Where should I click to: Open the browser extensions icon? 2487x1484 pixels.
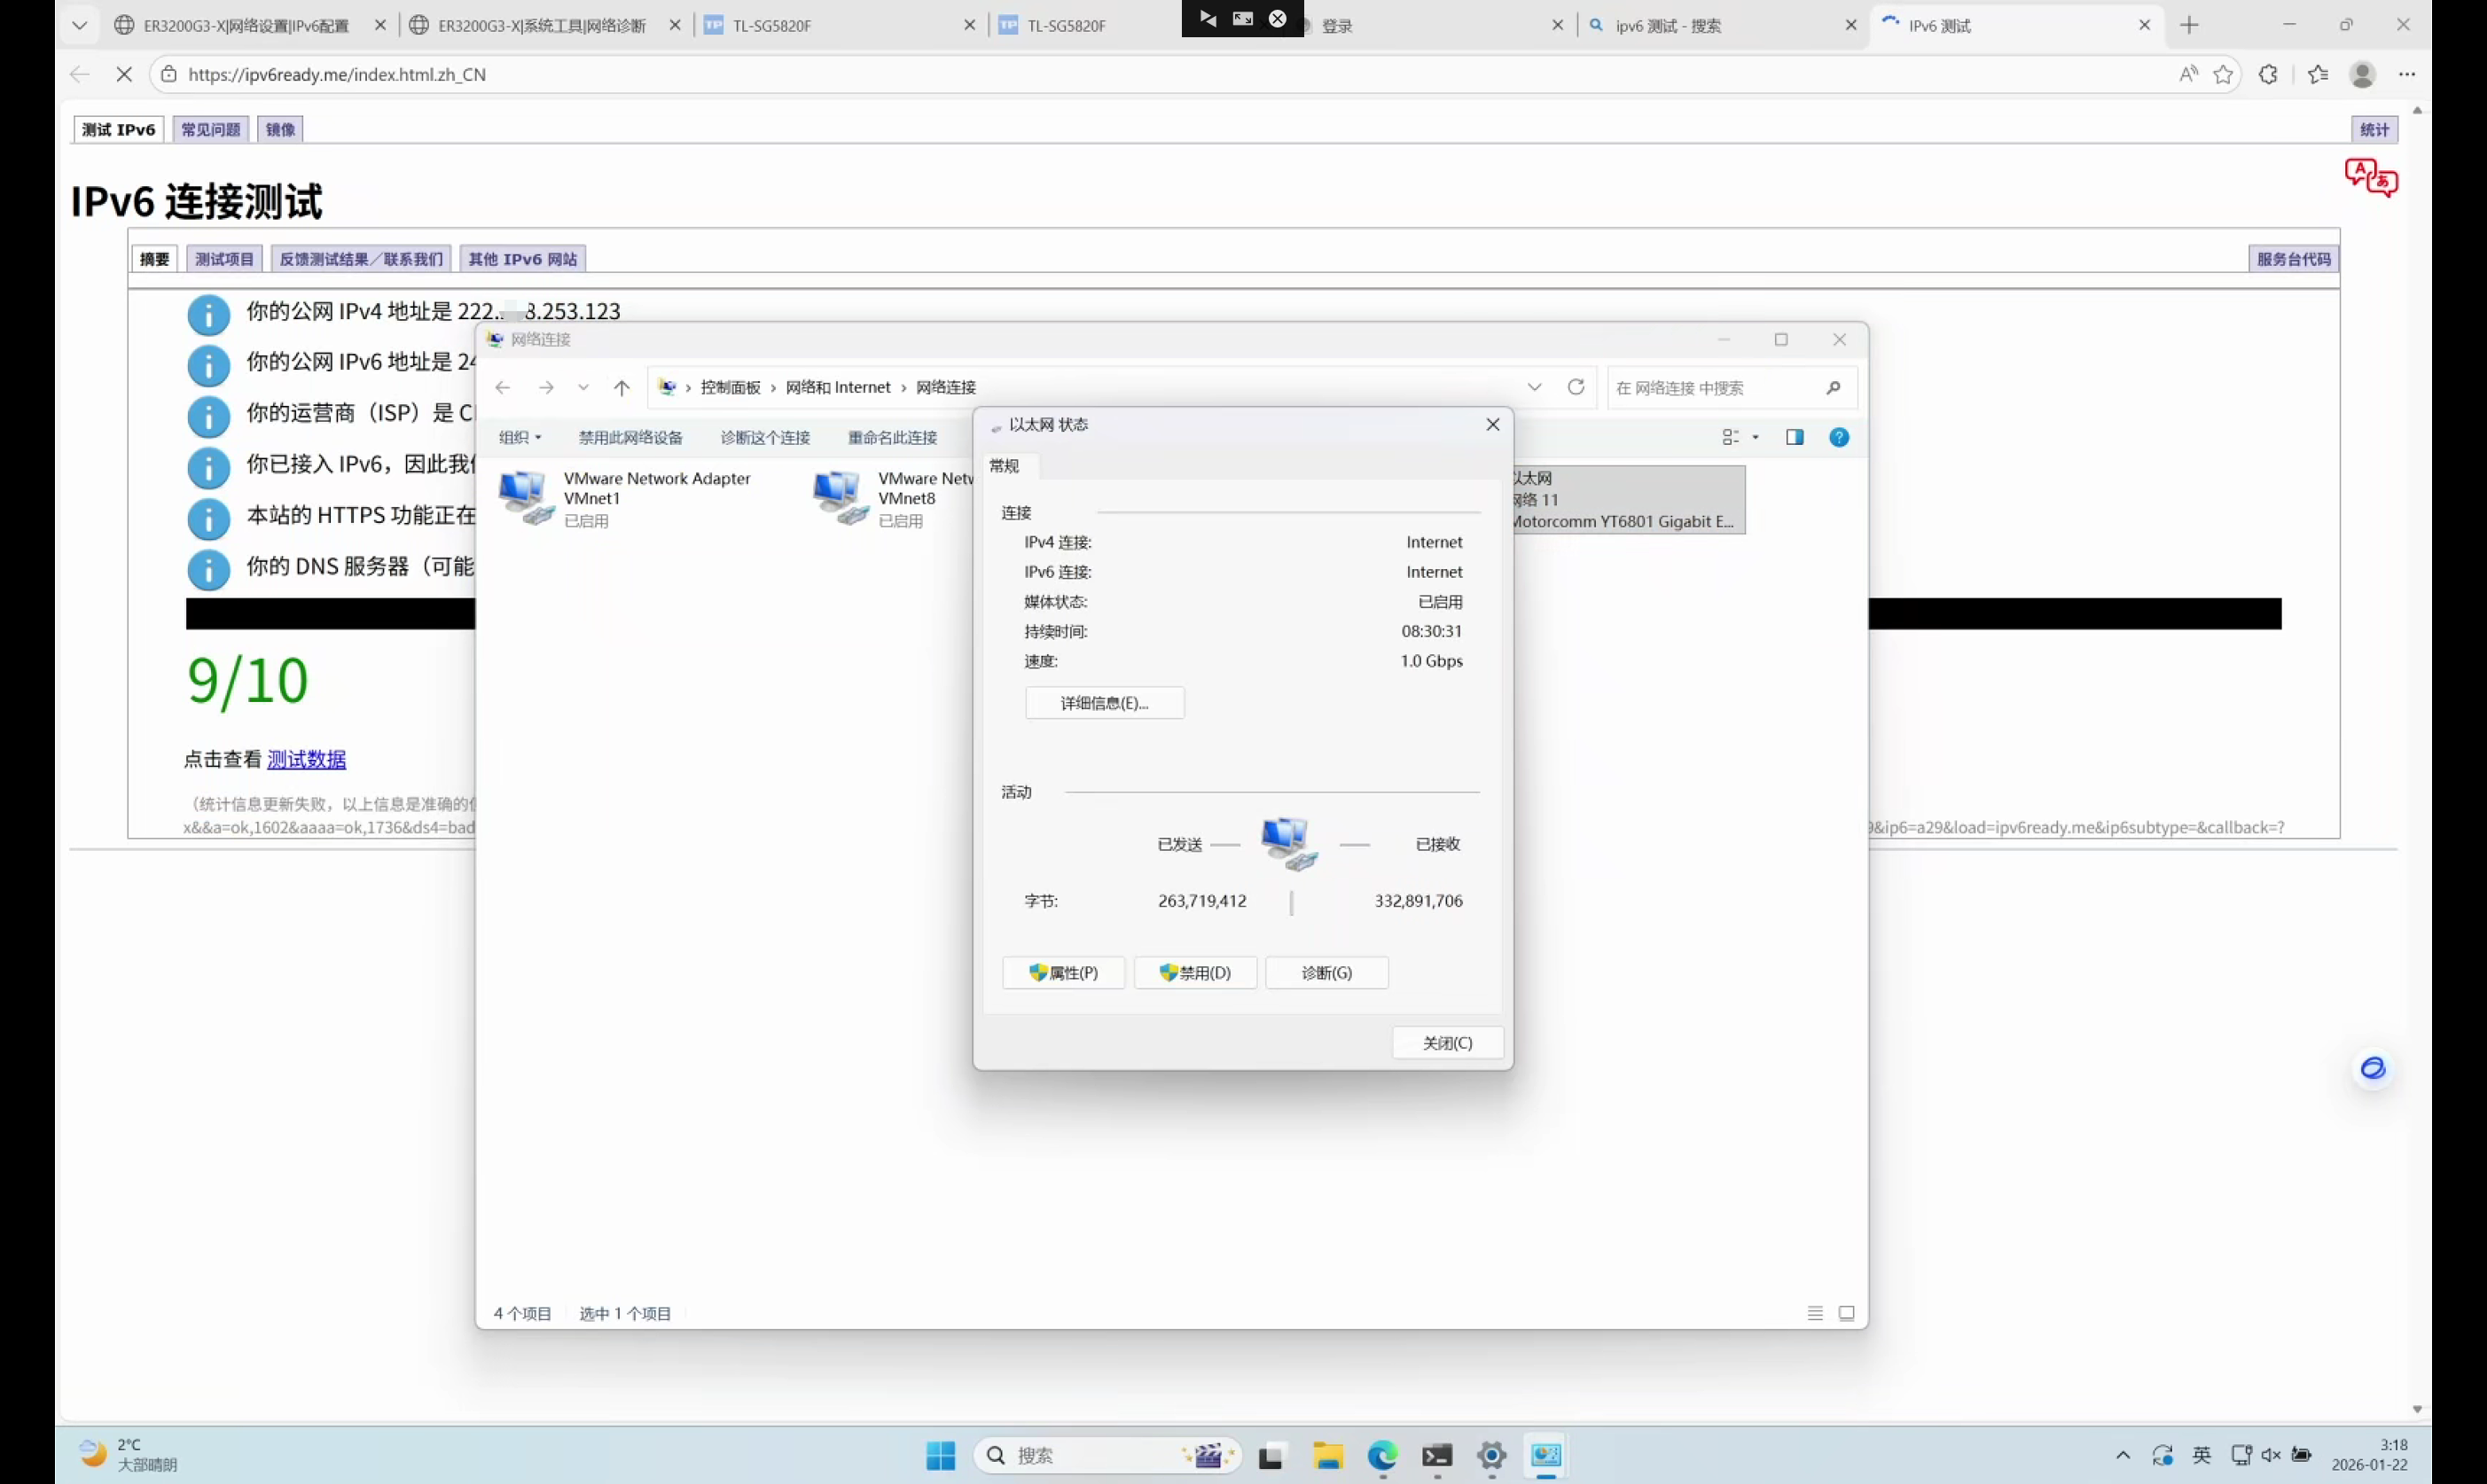pyautogui.click(x=2267, y=74)
